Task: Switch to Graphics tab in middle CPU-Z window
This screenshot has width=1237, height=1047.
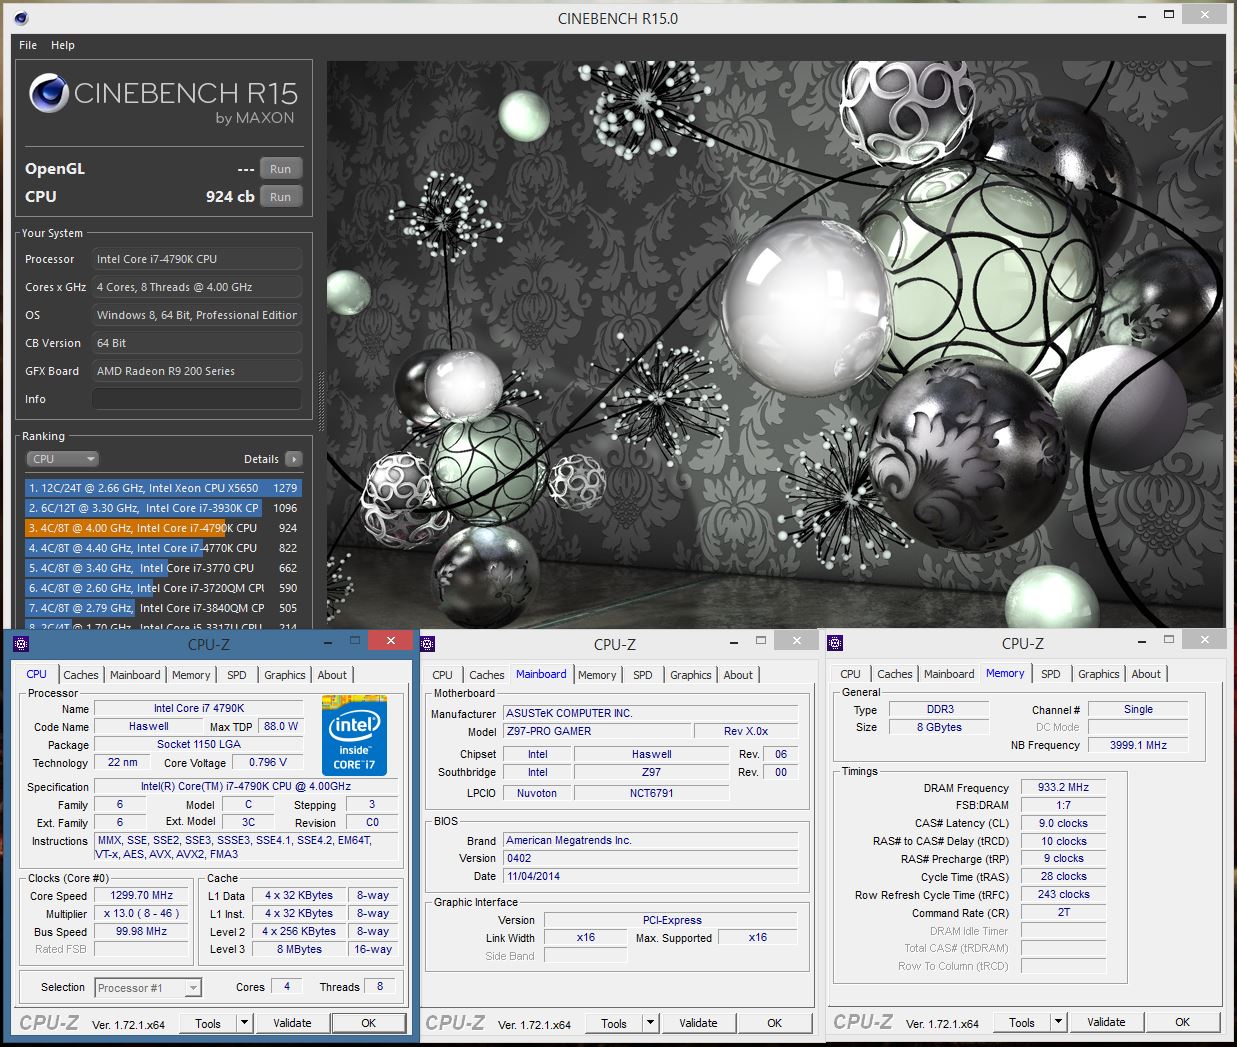Action: pyautogui.click(x=691, y=675)
